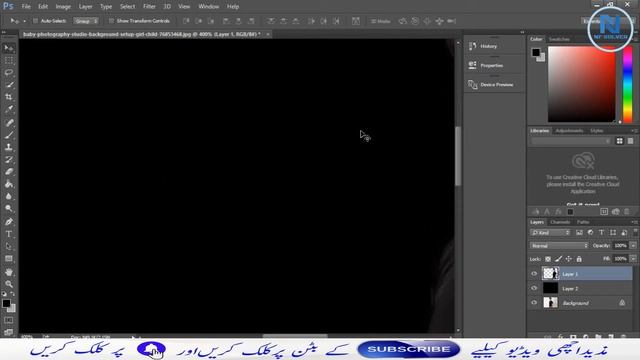This screenshot has height=360, width=640.
Task: Select the Layer 2 thumbnail
Action: coord(550,288)
